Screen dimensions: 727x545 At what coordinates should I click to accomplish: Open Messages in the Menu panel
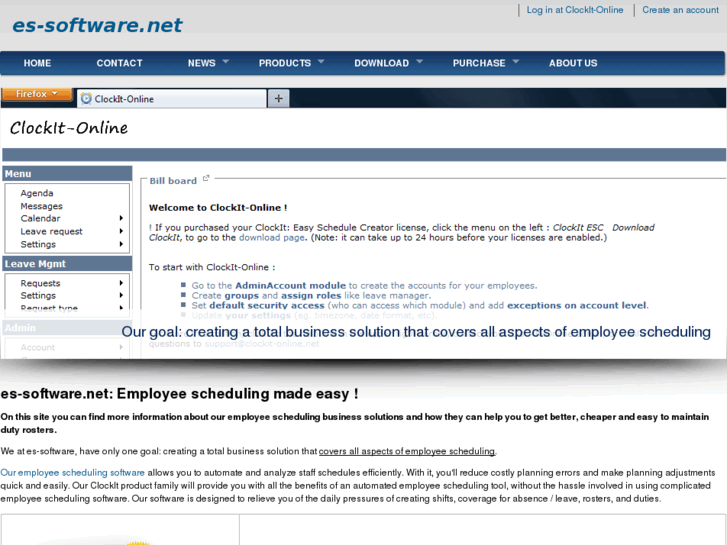[x=41, y=206]
